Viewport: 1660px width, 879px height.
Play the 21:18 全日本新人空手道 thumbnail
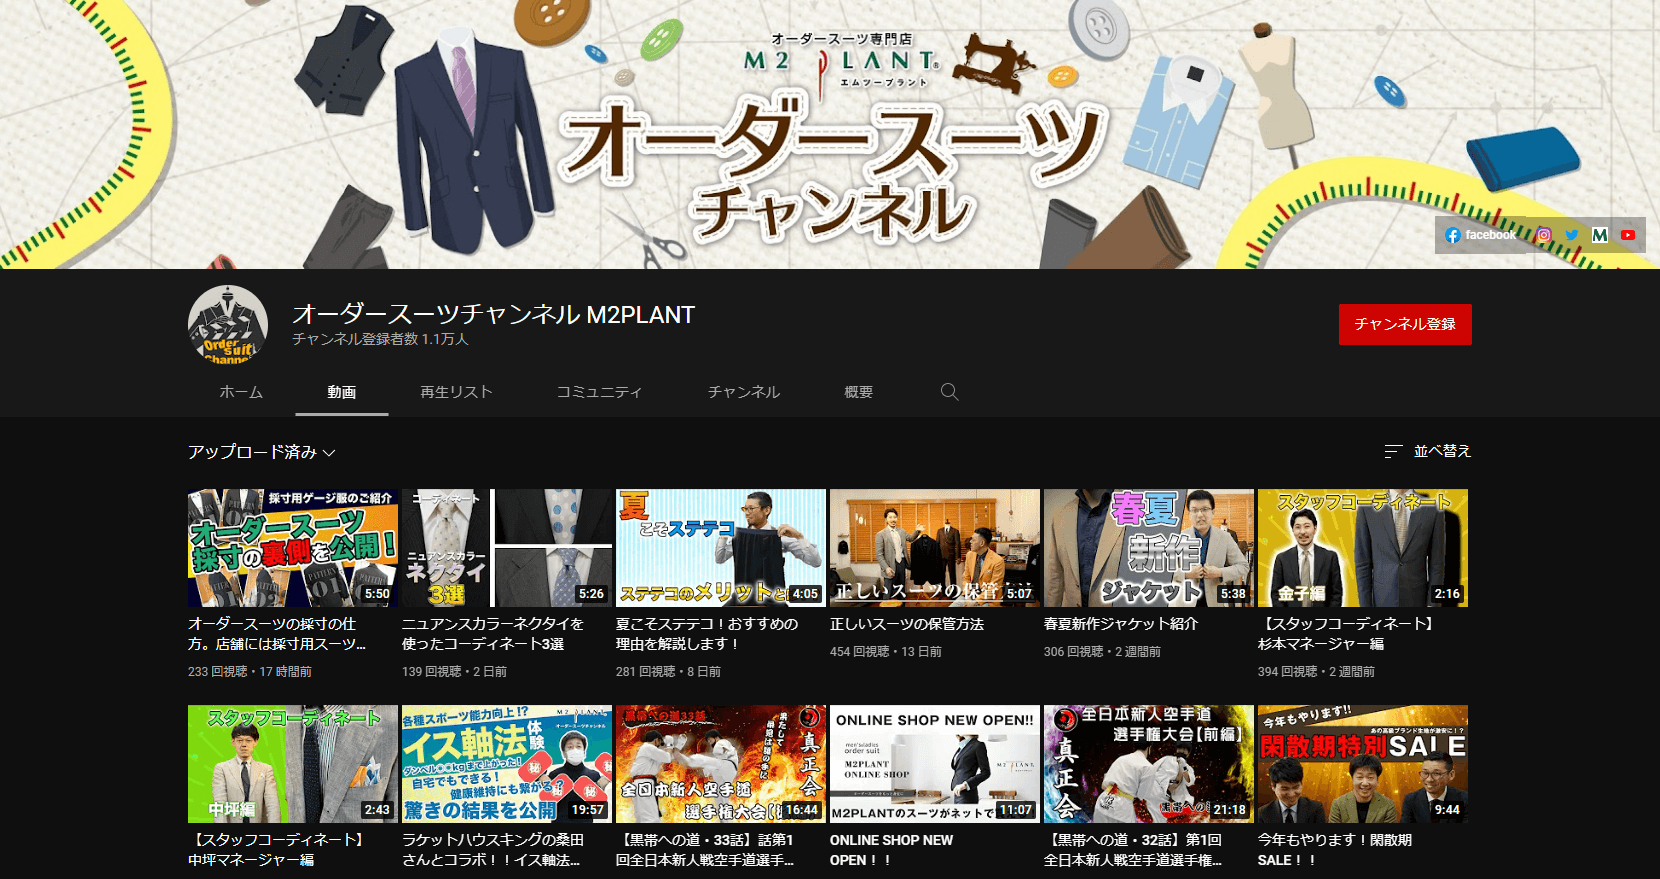pyautogui.click(x=1149, y=764)
